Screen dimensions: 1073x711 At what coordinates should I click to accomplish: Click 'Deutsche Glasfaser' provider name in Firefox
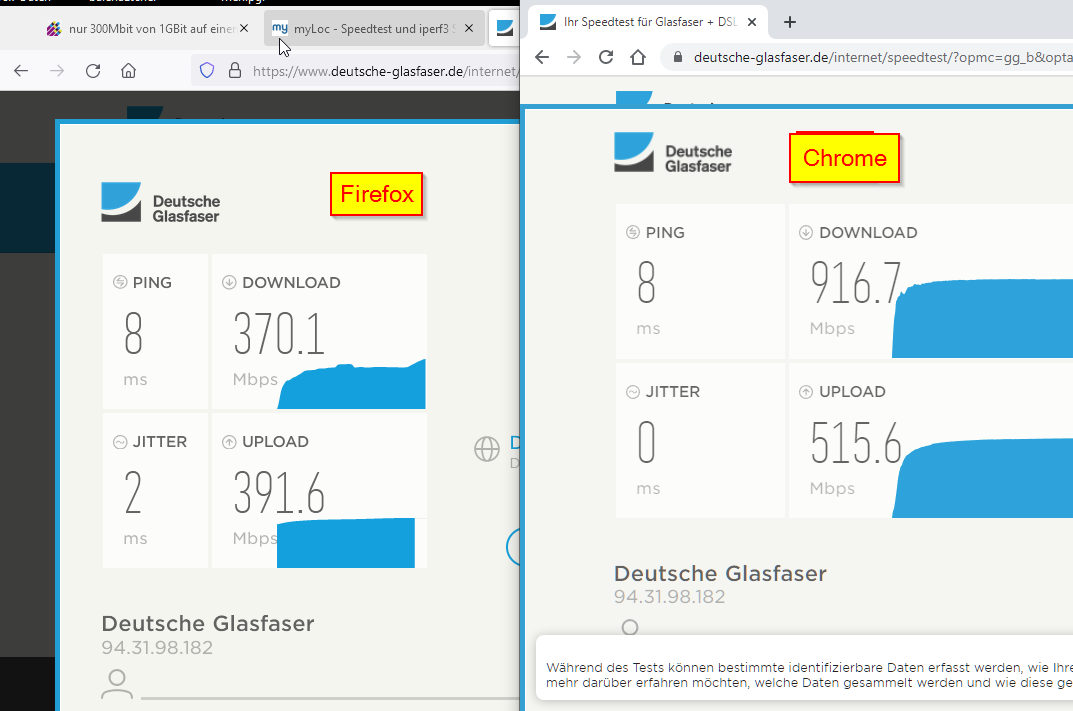[208, 623]
